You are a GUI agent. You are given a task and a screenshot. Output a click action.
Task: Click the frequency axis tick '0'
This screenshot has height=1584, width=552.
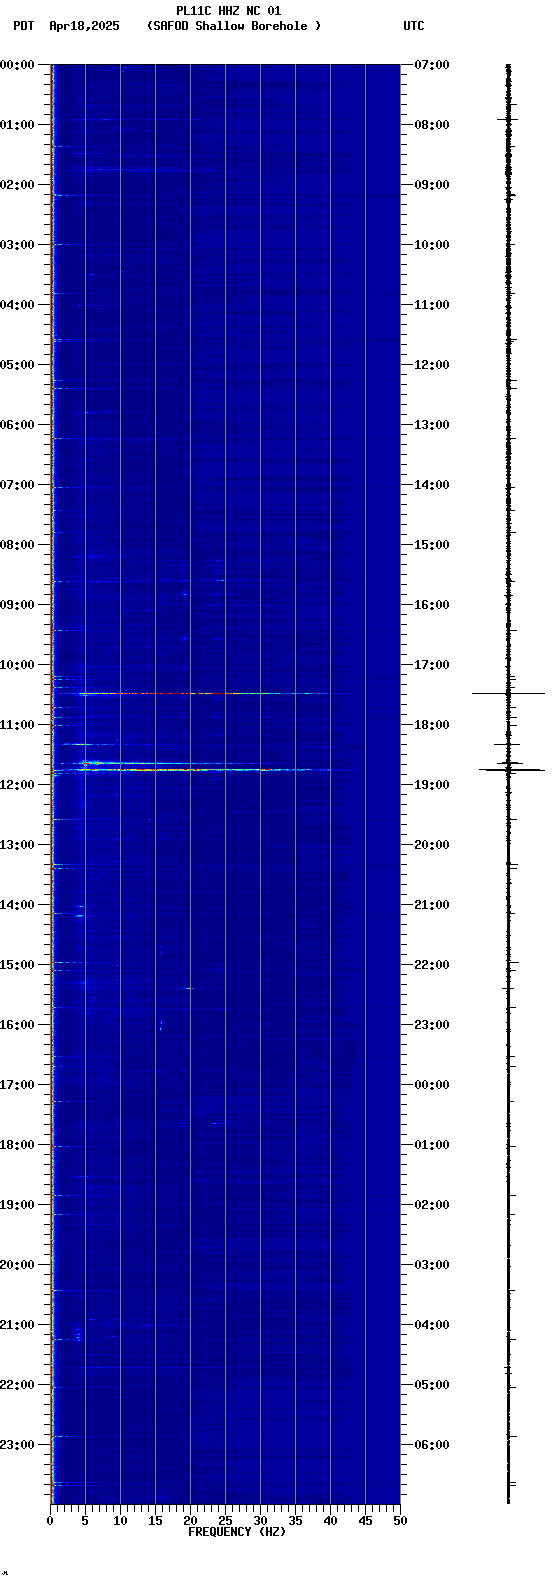(50, 1521)
